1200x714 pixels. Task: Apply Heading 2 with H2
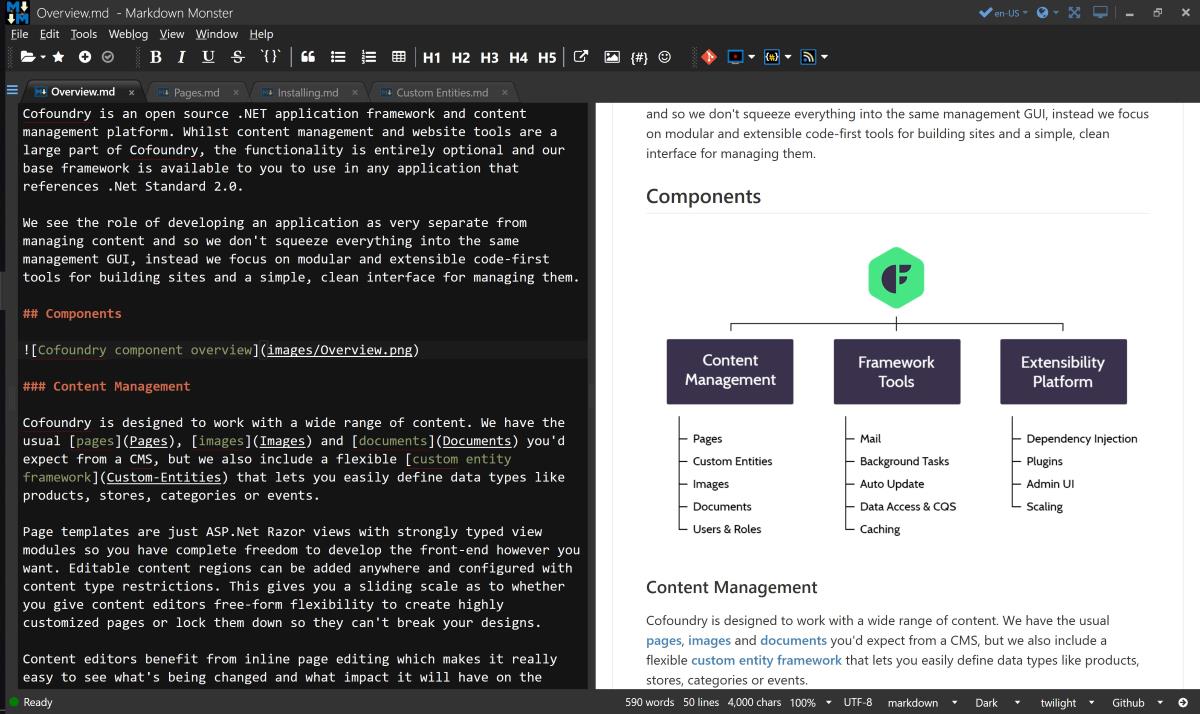click(x=461, y=57)
